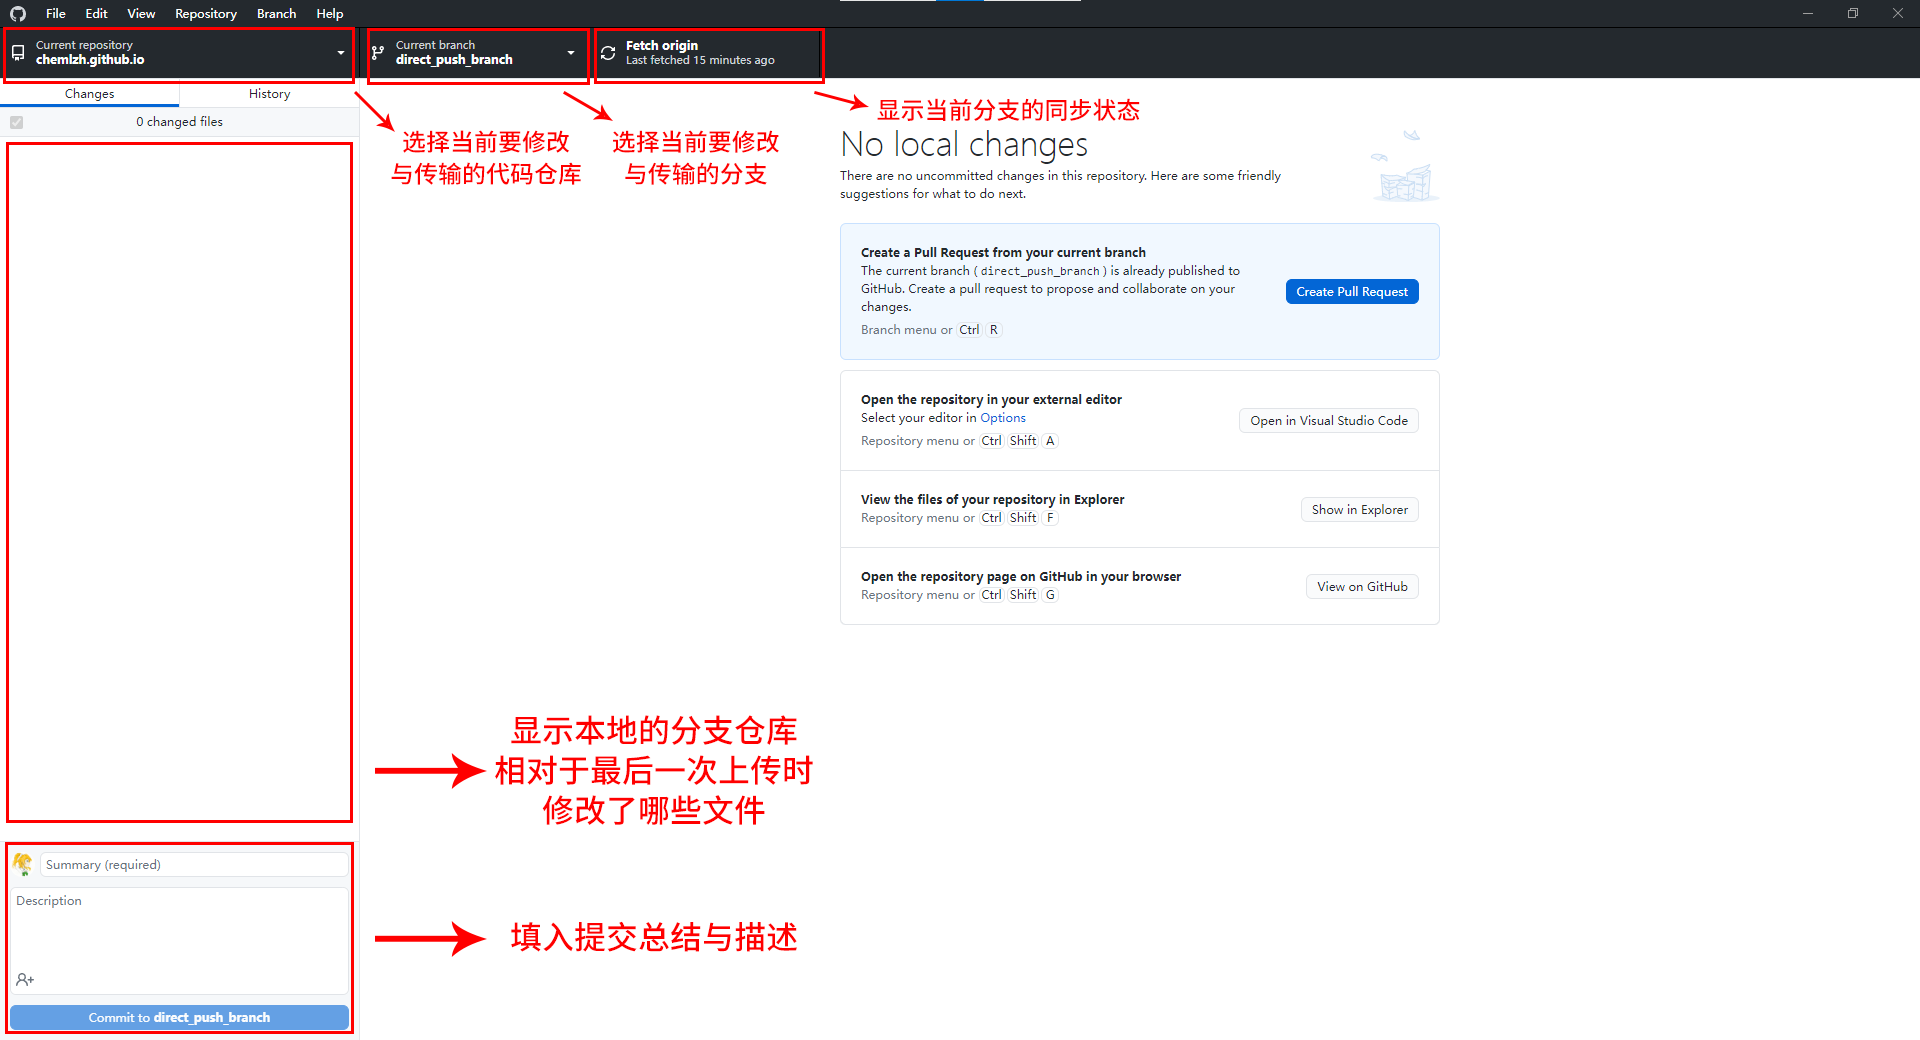Restore down the GitHub Desktop window
Screen dimensions: 1920x1040
tap(1853, 14)
